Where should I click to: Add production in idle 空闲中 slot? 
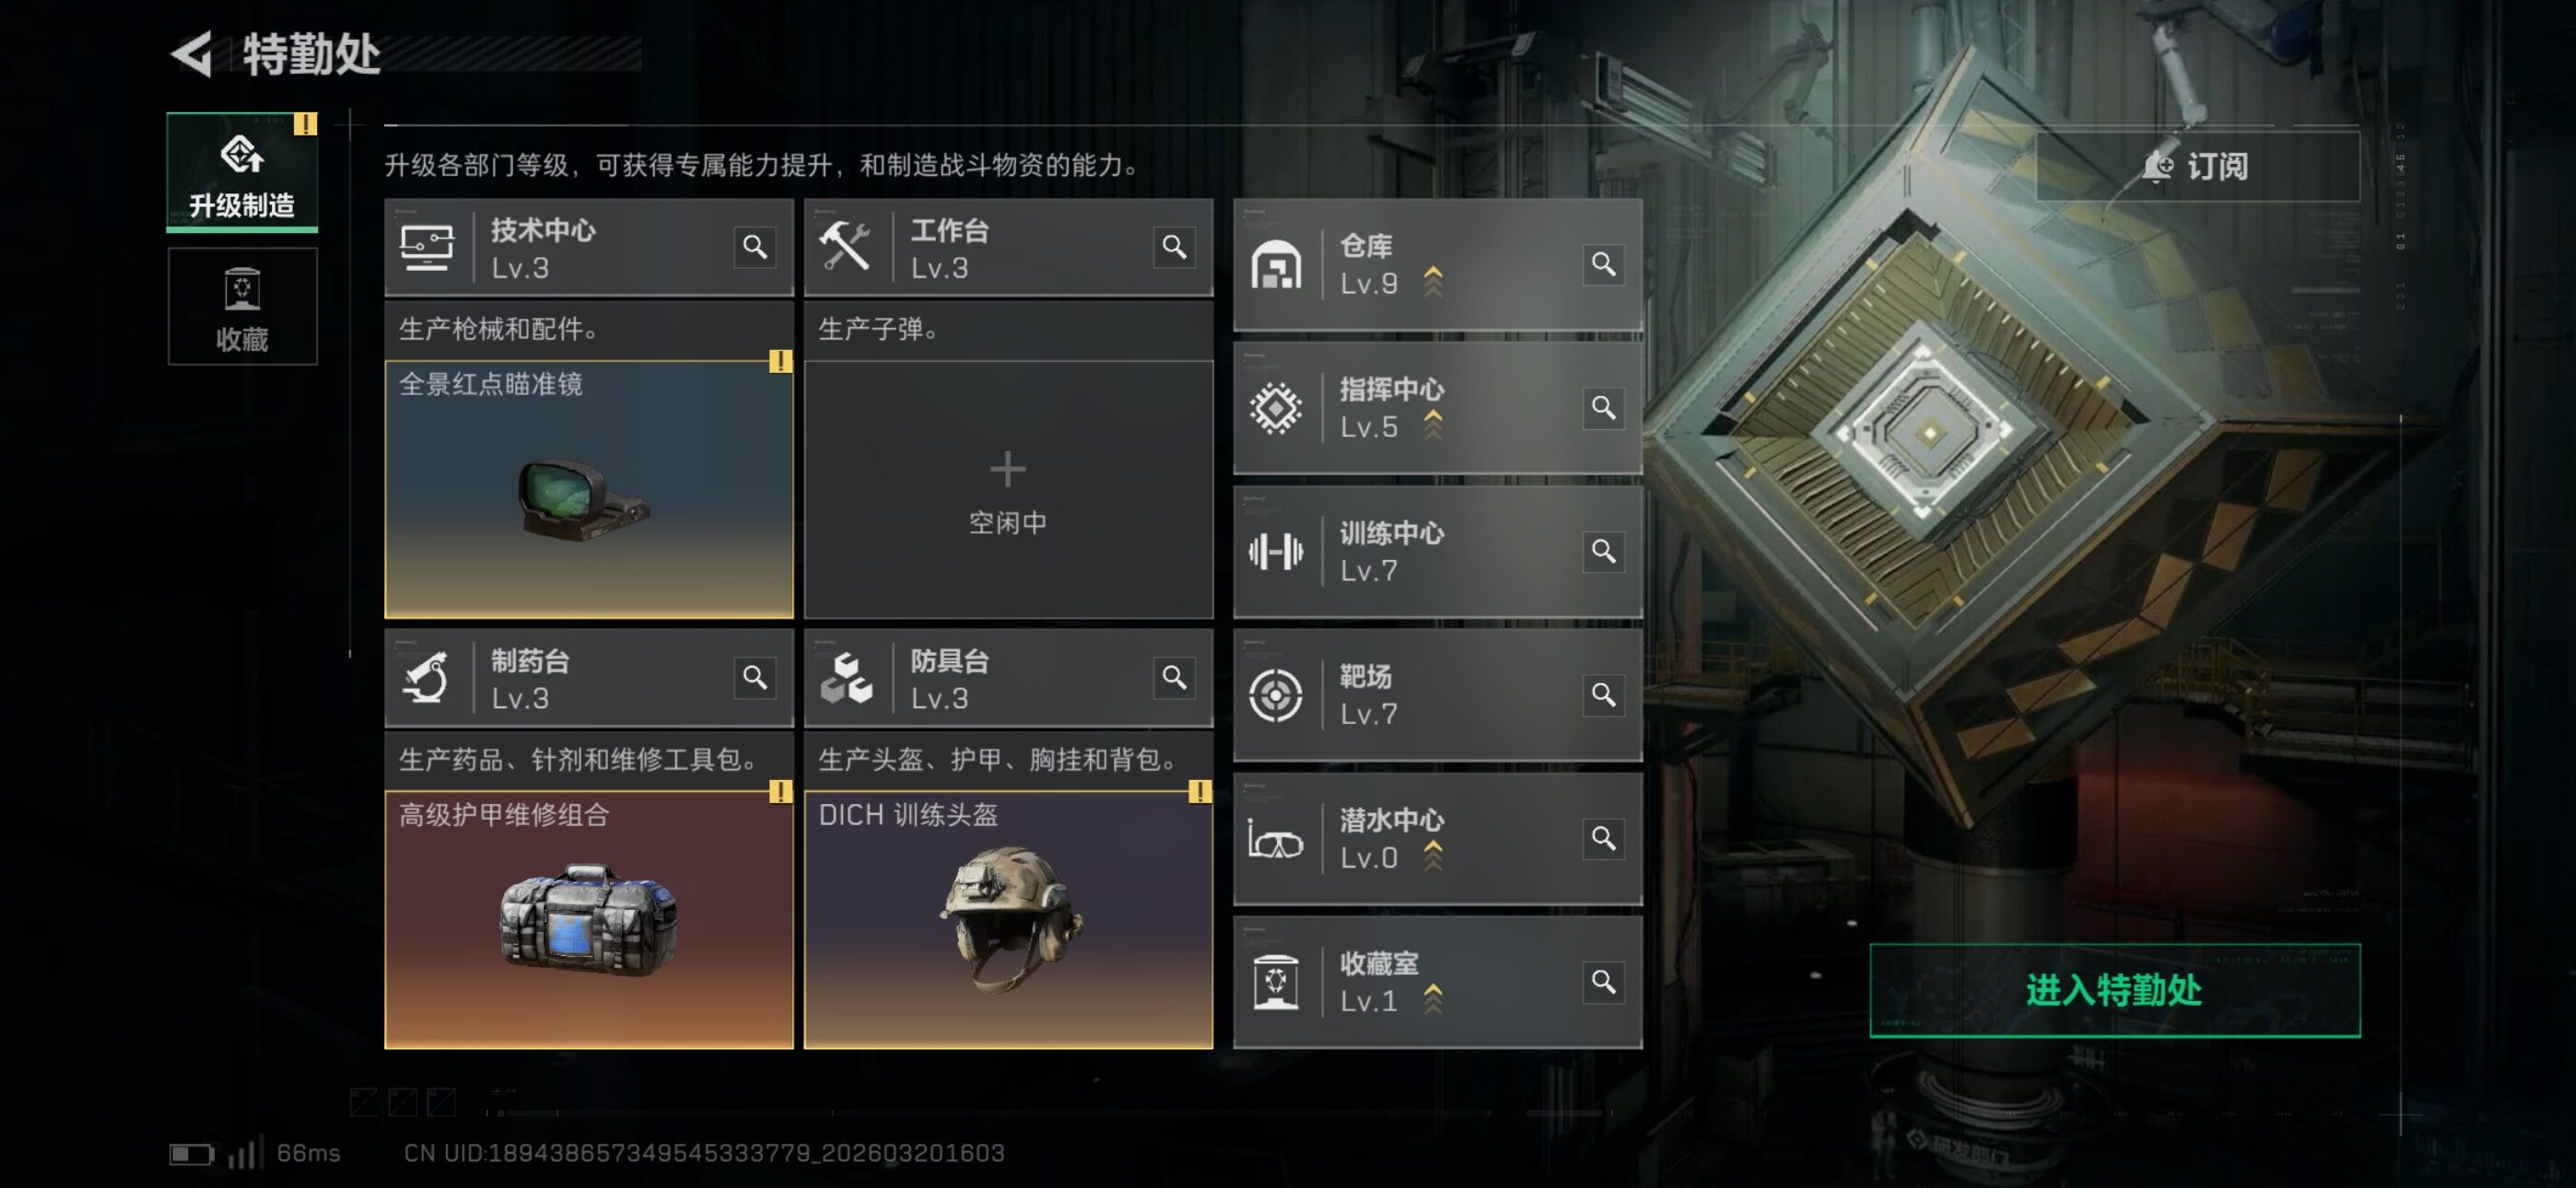tap(1008, 489)
